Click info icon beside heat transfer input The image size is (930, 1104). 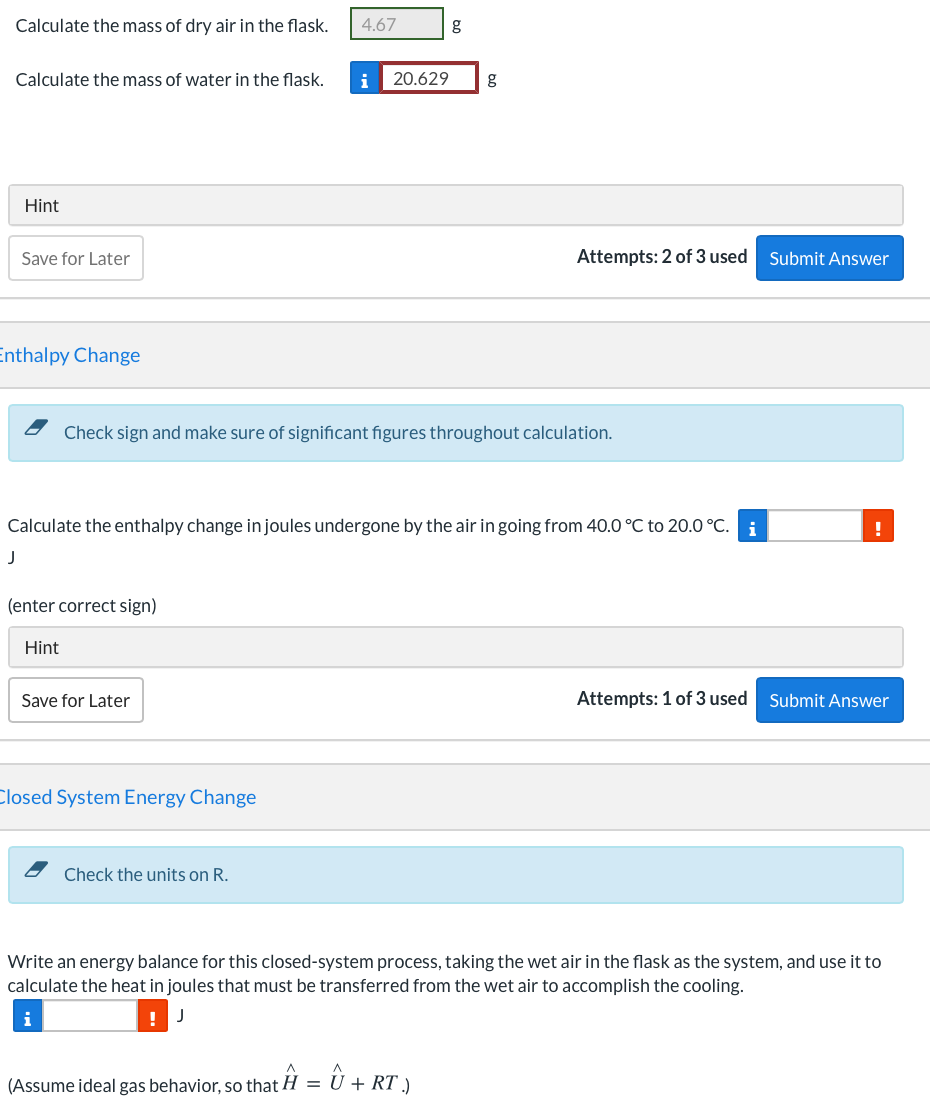[x=27, y=1015]
